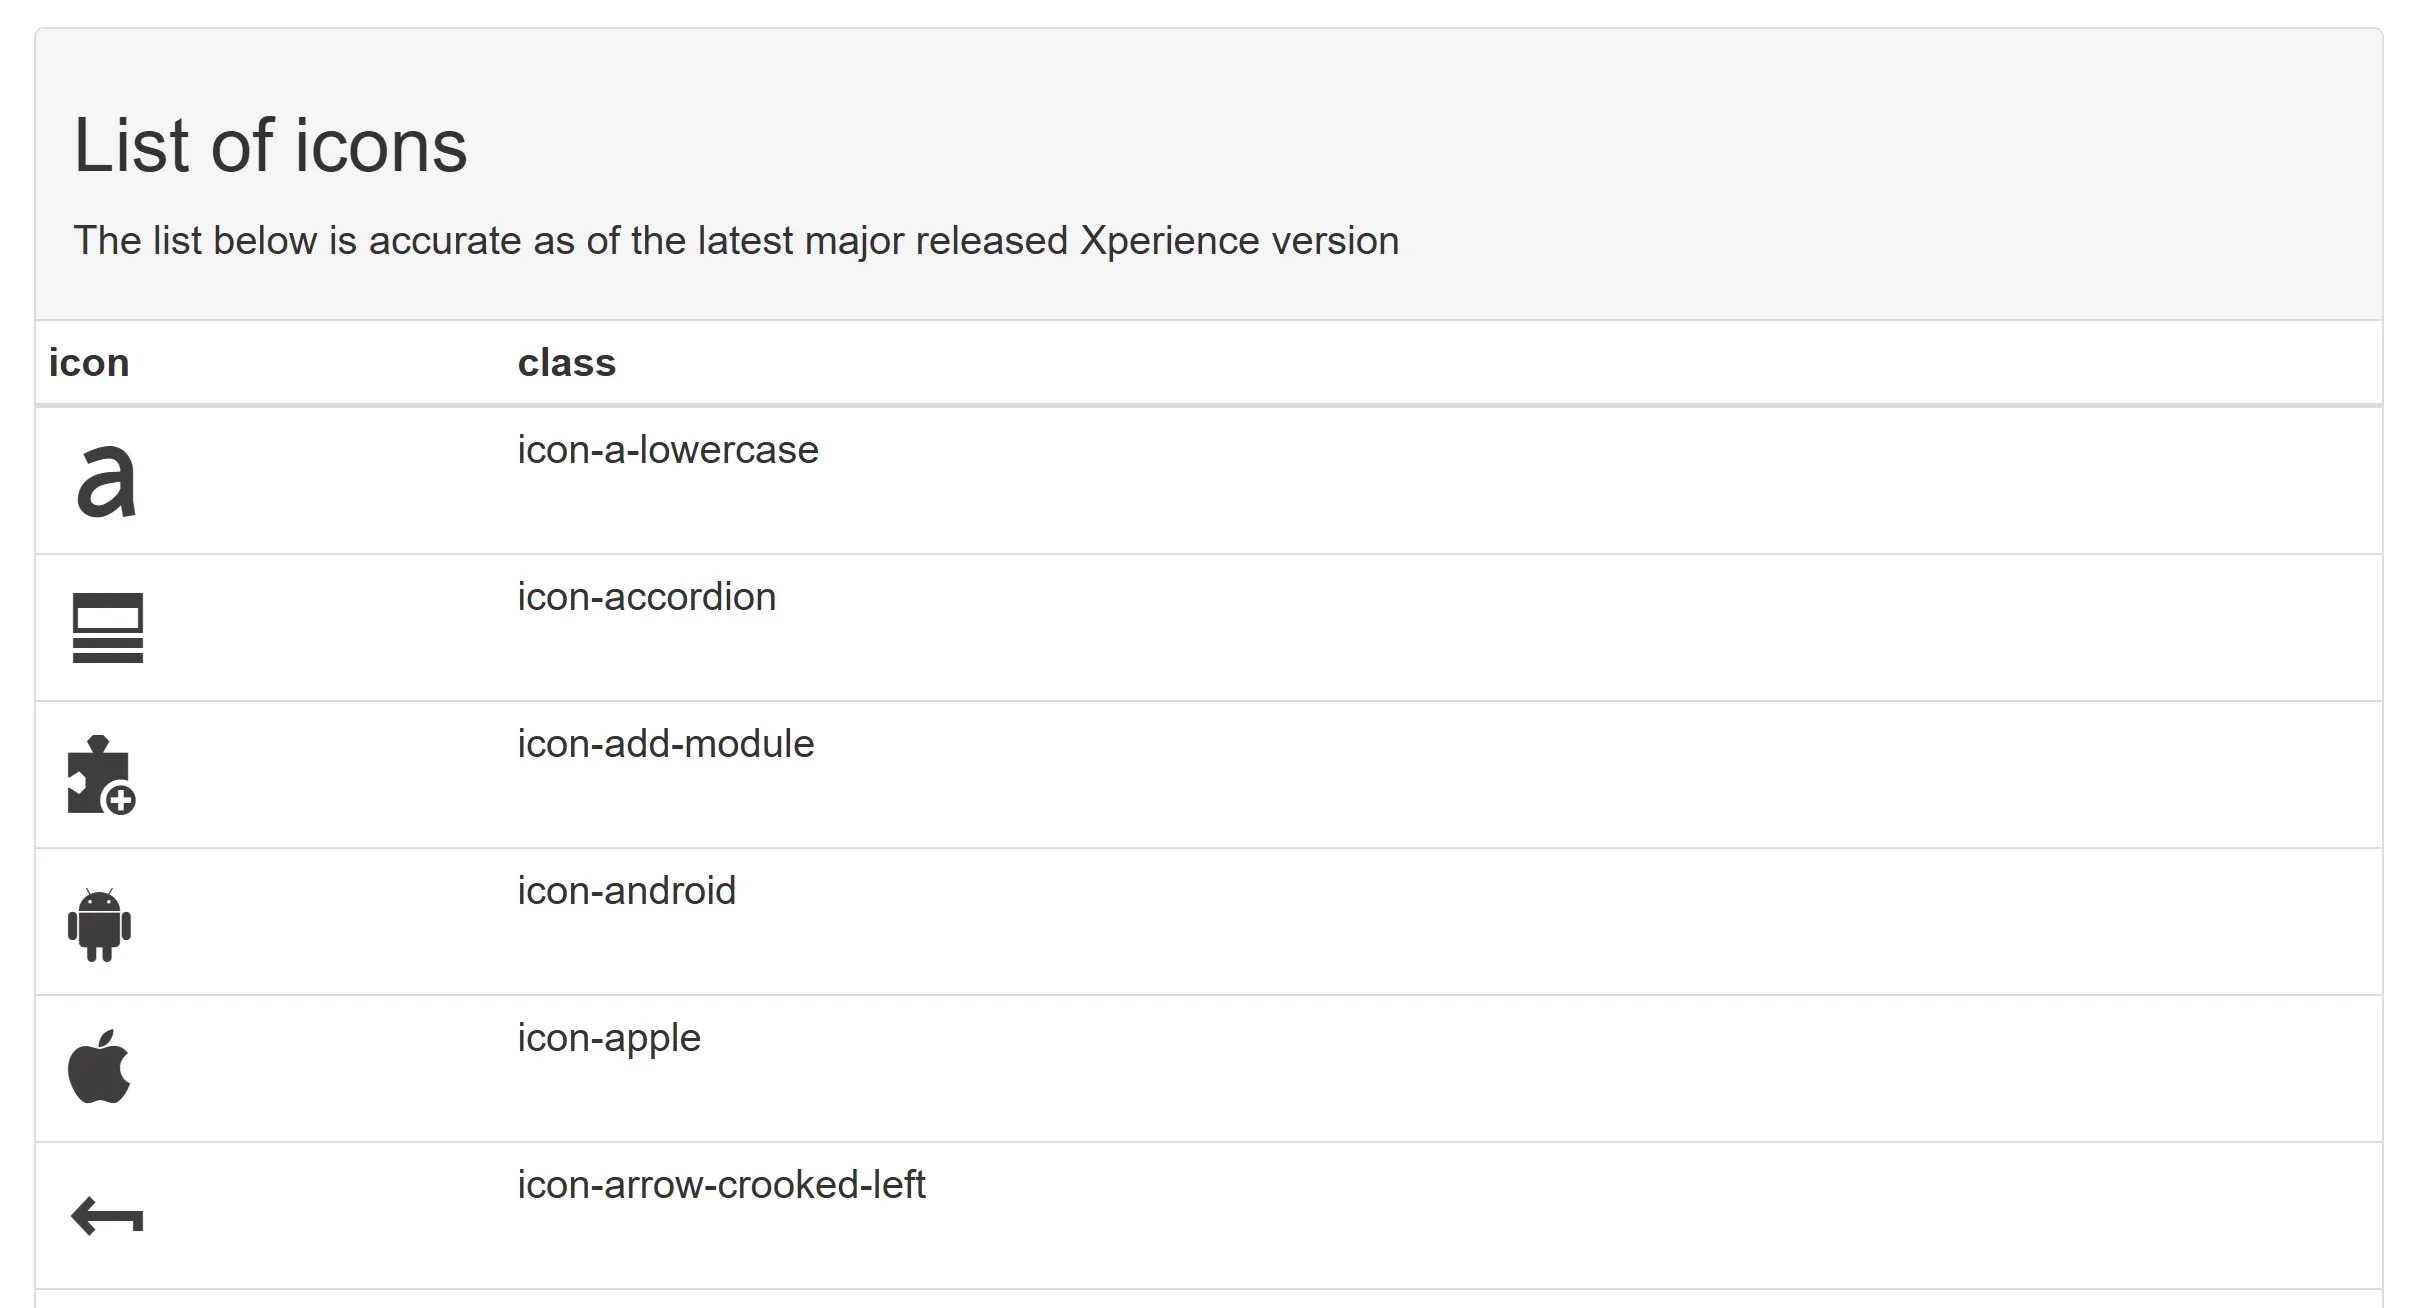Select the crooked left arrow icon

107,1216
